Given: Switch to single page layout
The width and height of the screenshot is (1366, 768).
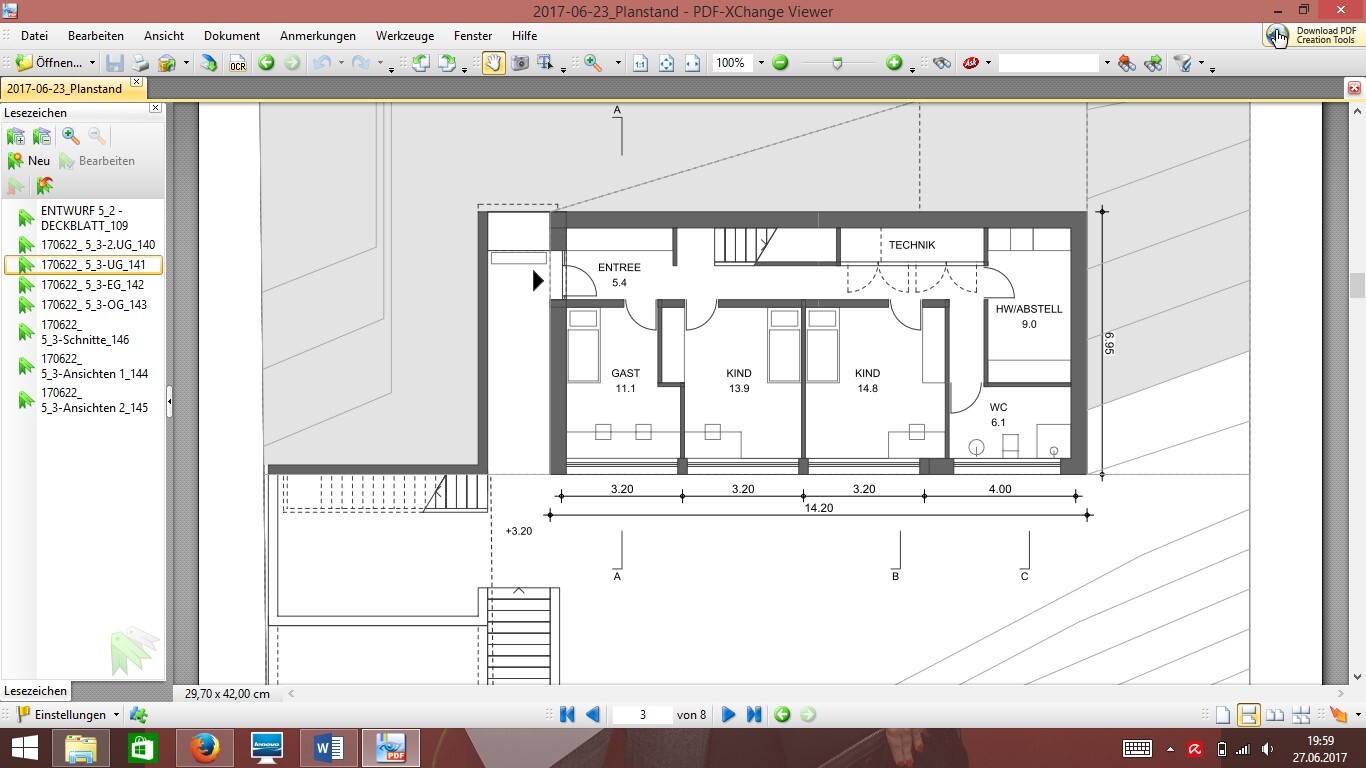Looking at the screenshot, I should pos(1222,714).
